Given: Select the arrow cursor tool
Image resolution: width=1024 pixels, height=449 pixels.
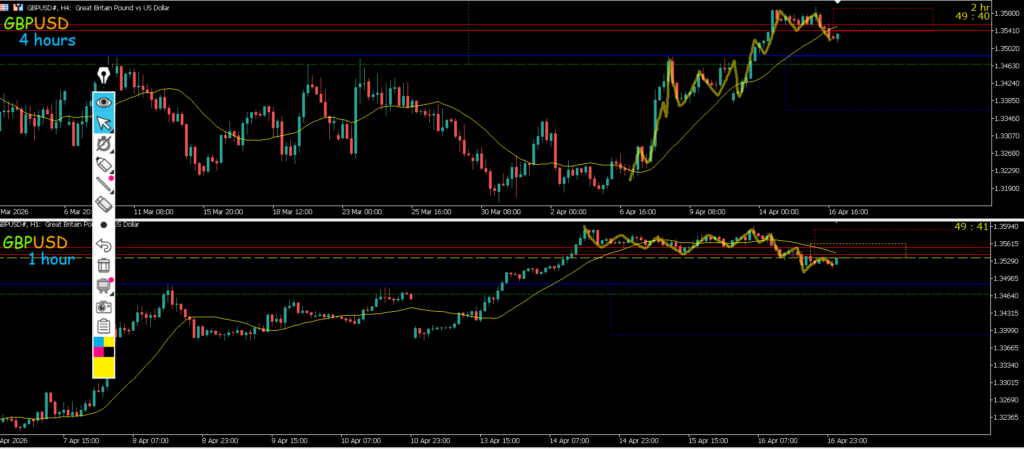Looking at the screenshot, I should [x=103, y=123].
